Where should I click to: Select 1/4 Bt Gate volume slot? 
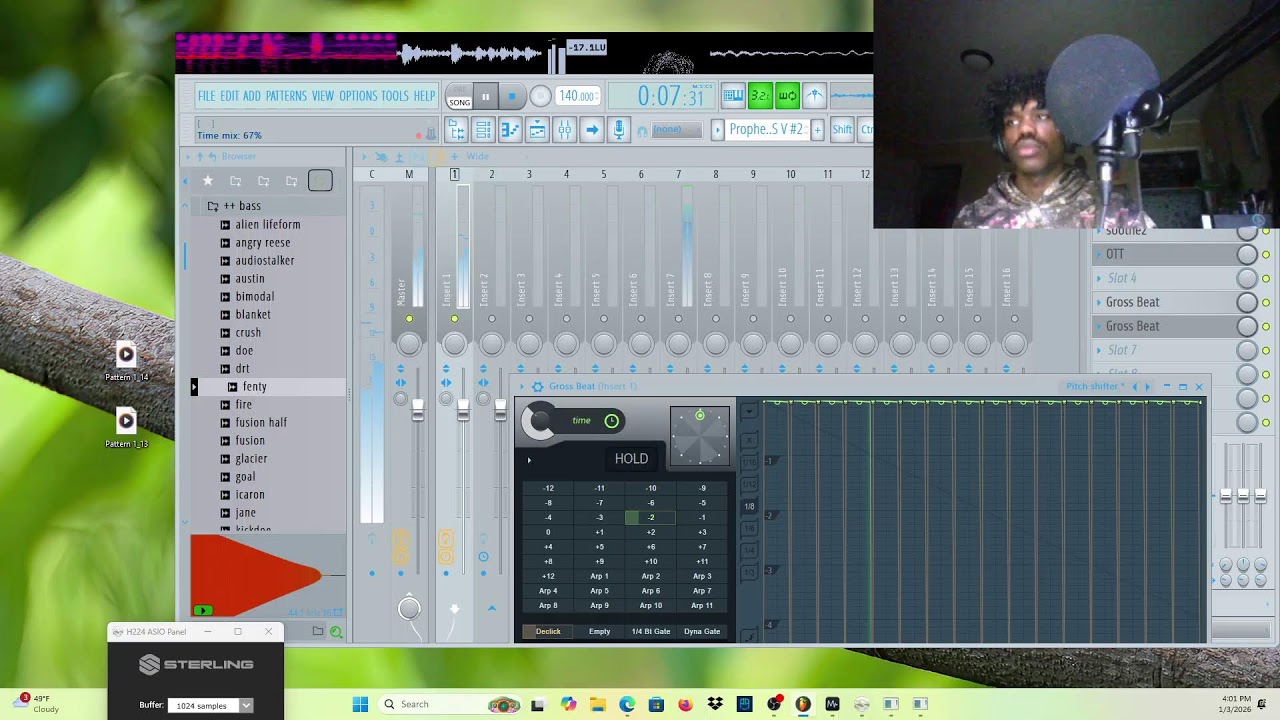(651, 631)
